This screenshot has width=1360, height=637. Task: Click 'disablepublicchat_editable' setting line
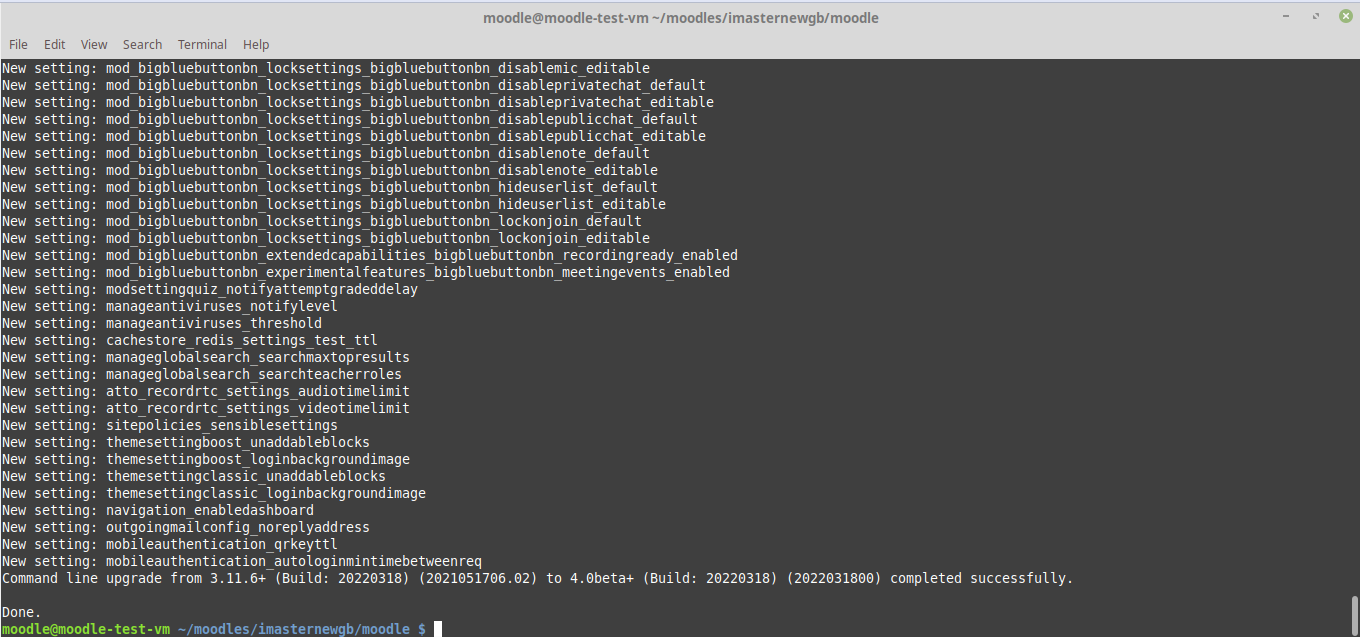coord(354,136)
